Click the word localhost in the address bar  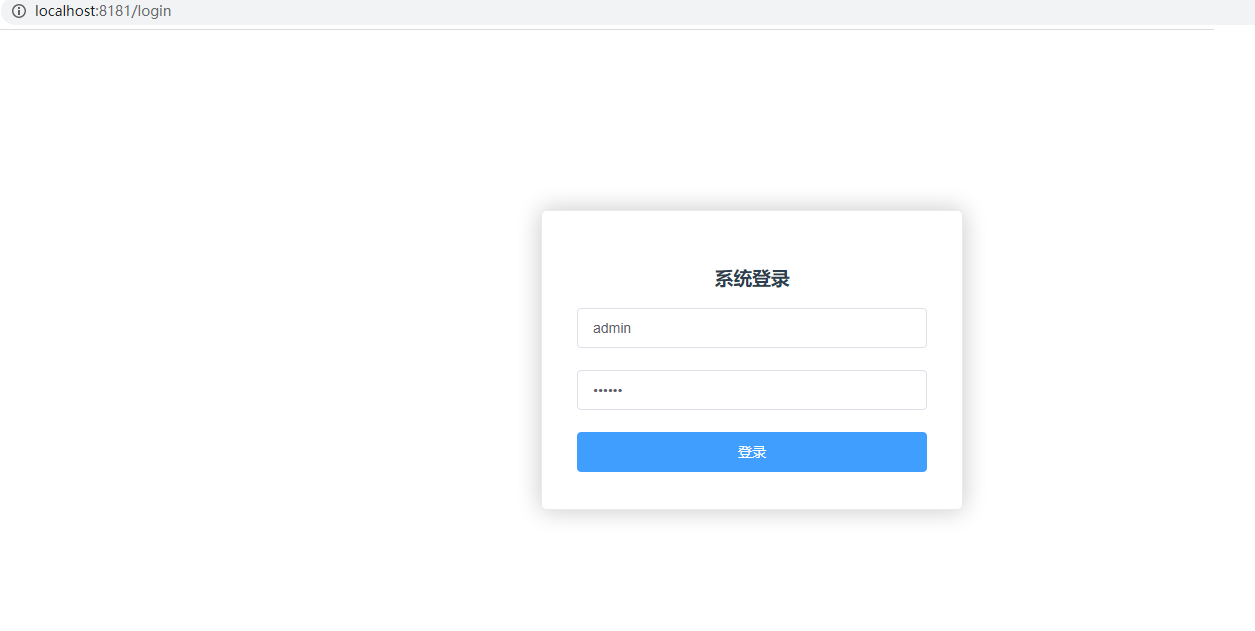(x=64, y=11)
